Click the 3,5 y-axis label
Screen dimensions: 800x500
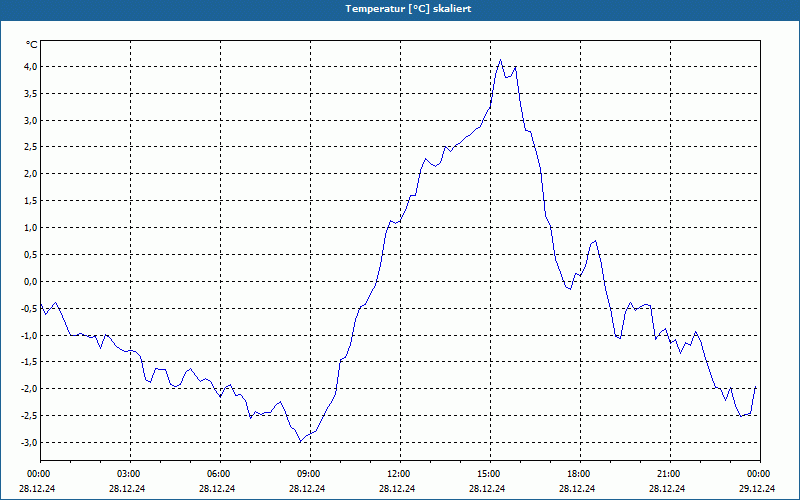tap(29, 94)
